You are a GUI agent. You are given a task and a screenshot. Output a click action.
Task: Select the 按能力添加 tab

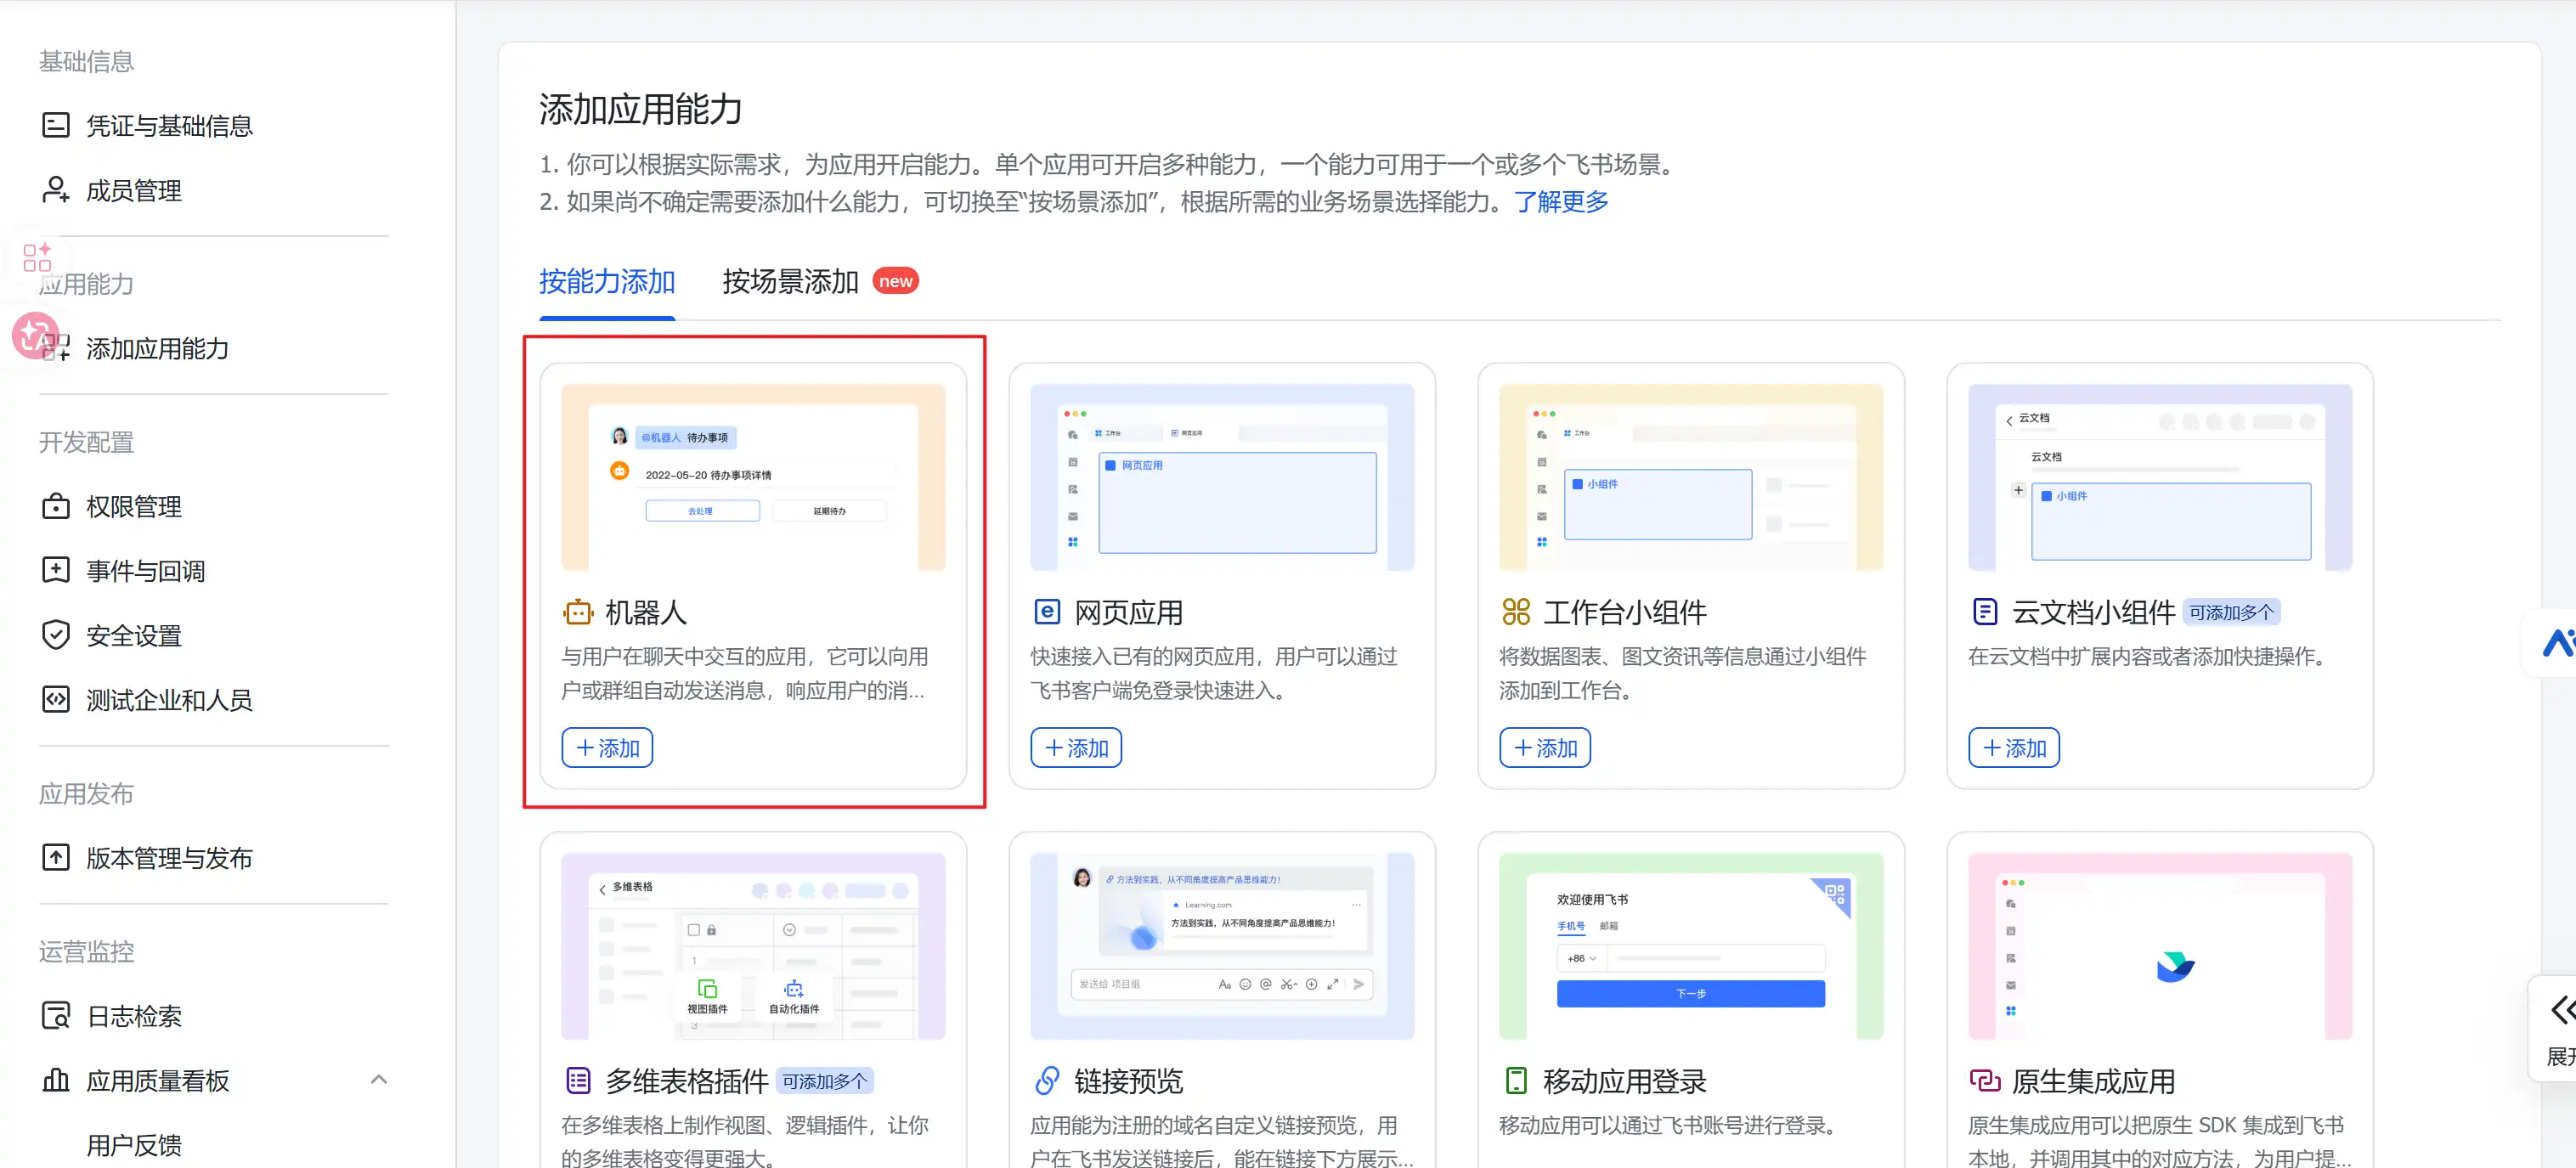point(606,281)
